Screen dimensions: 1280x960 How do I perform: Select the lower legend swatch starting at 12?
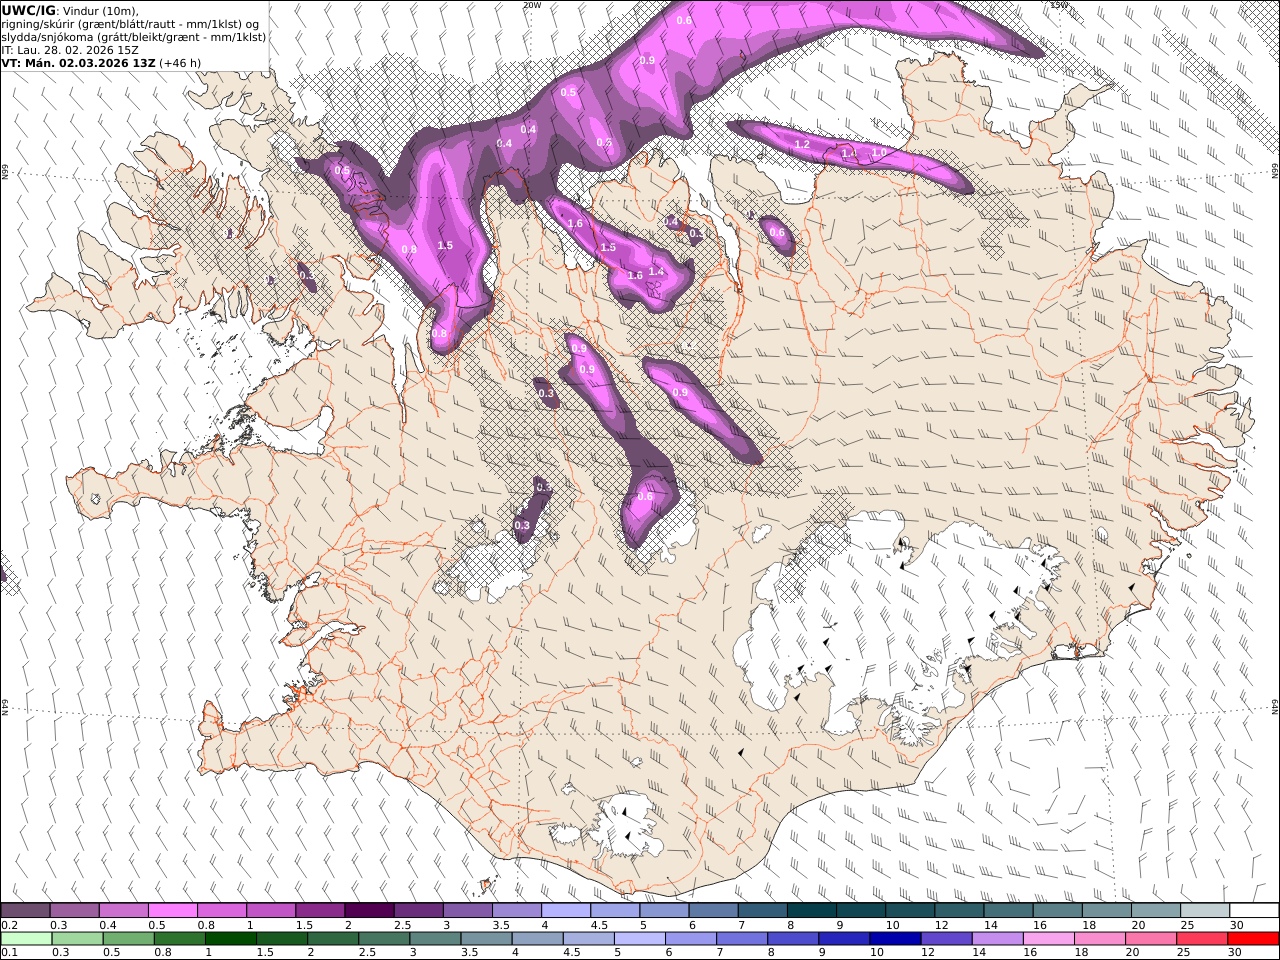[945, 938]
